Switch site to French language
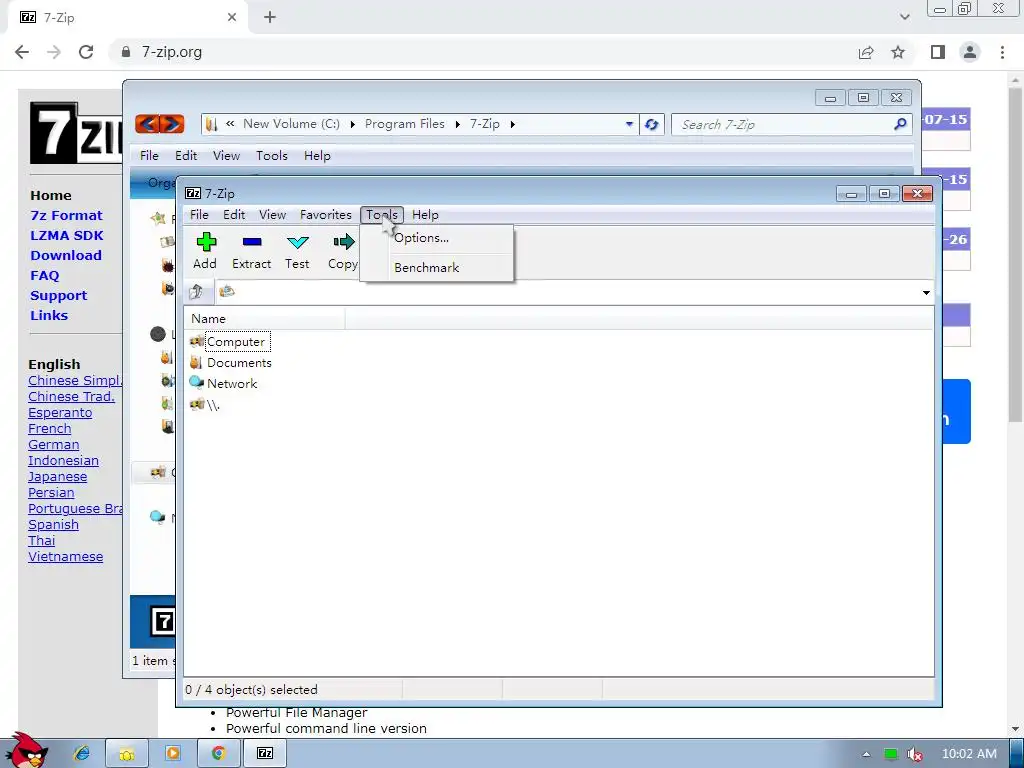The width and height of the screenshot is (1024, 768). (x=50, y=428)
